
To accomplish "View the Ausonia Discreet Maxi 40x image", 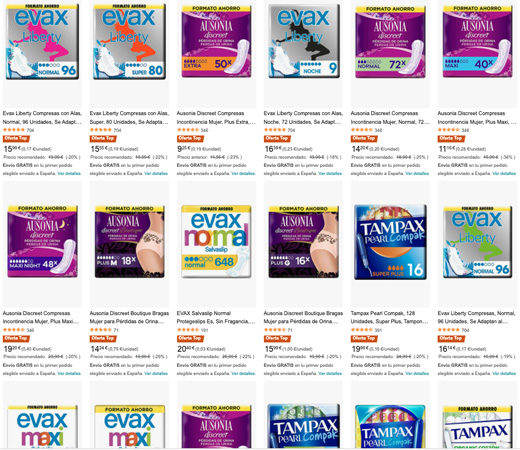I will click(477, 42).
